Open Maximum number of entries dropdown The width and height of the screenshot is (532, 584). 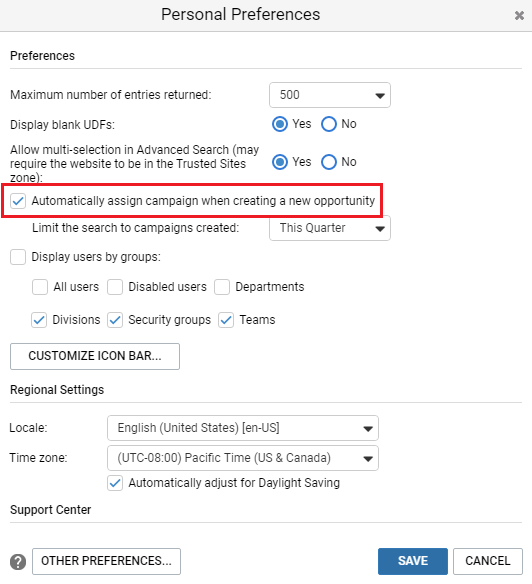pyautogui.click(x=330, y=95)
